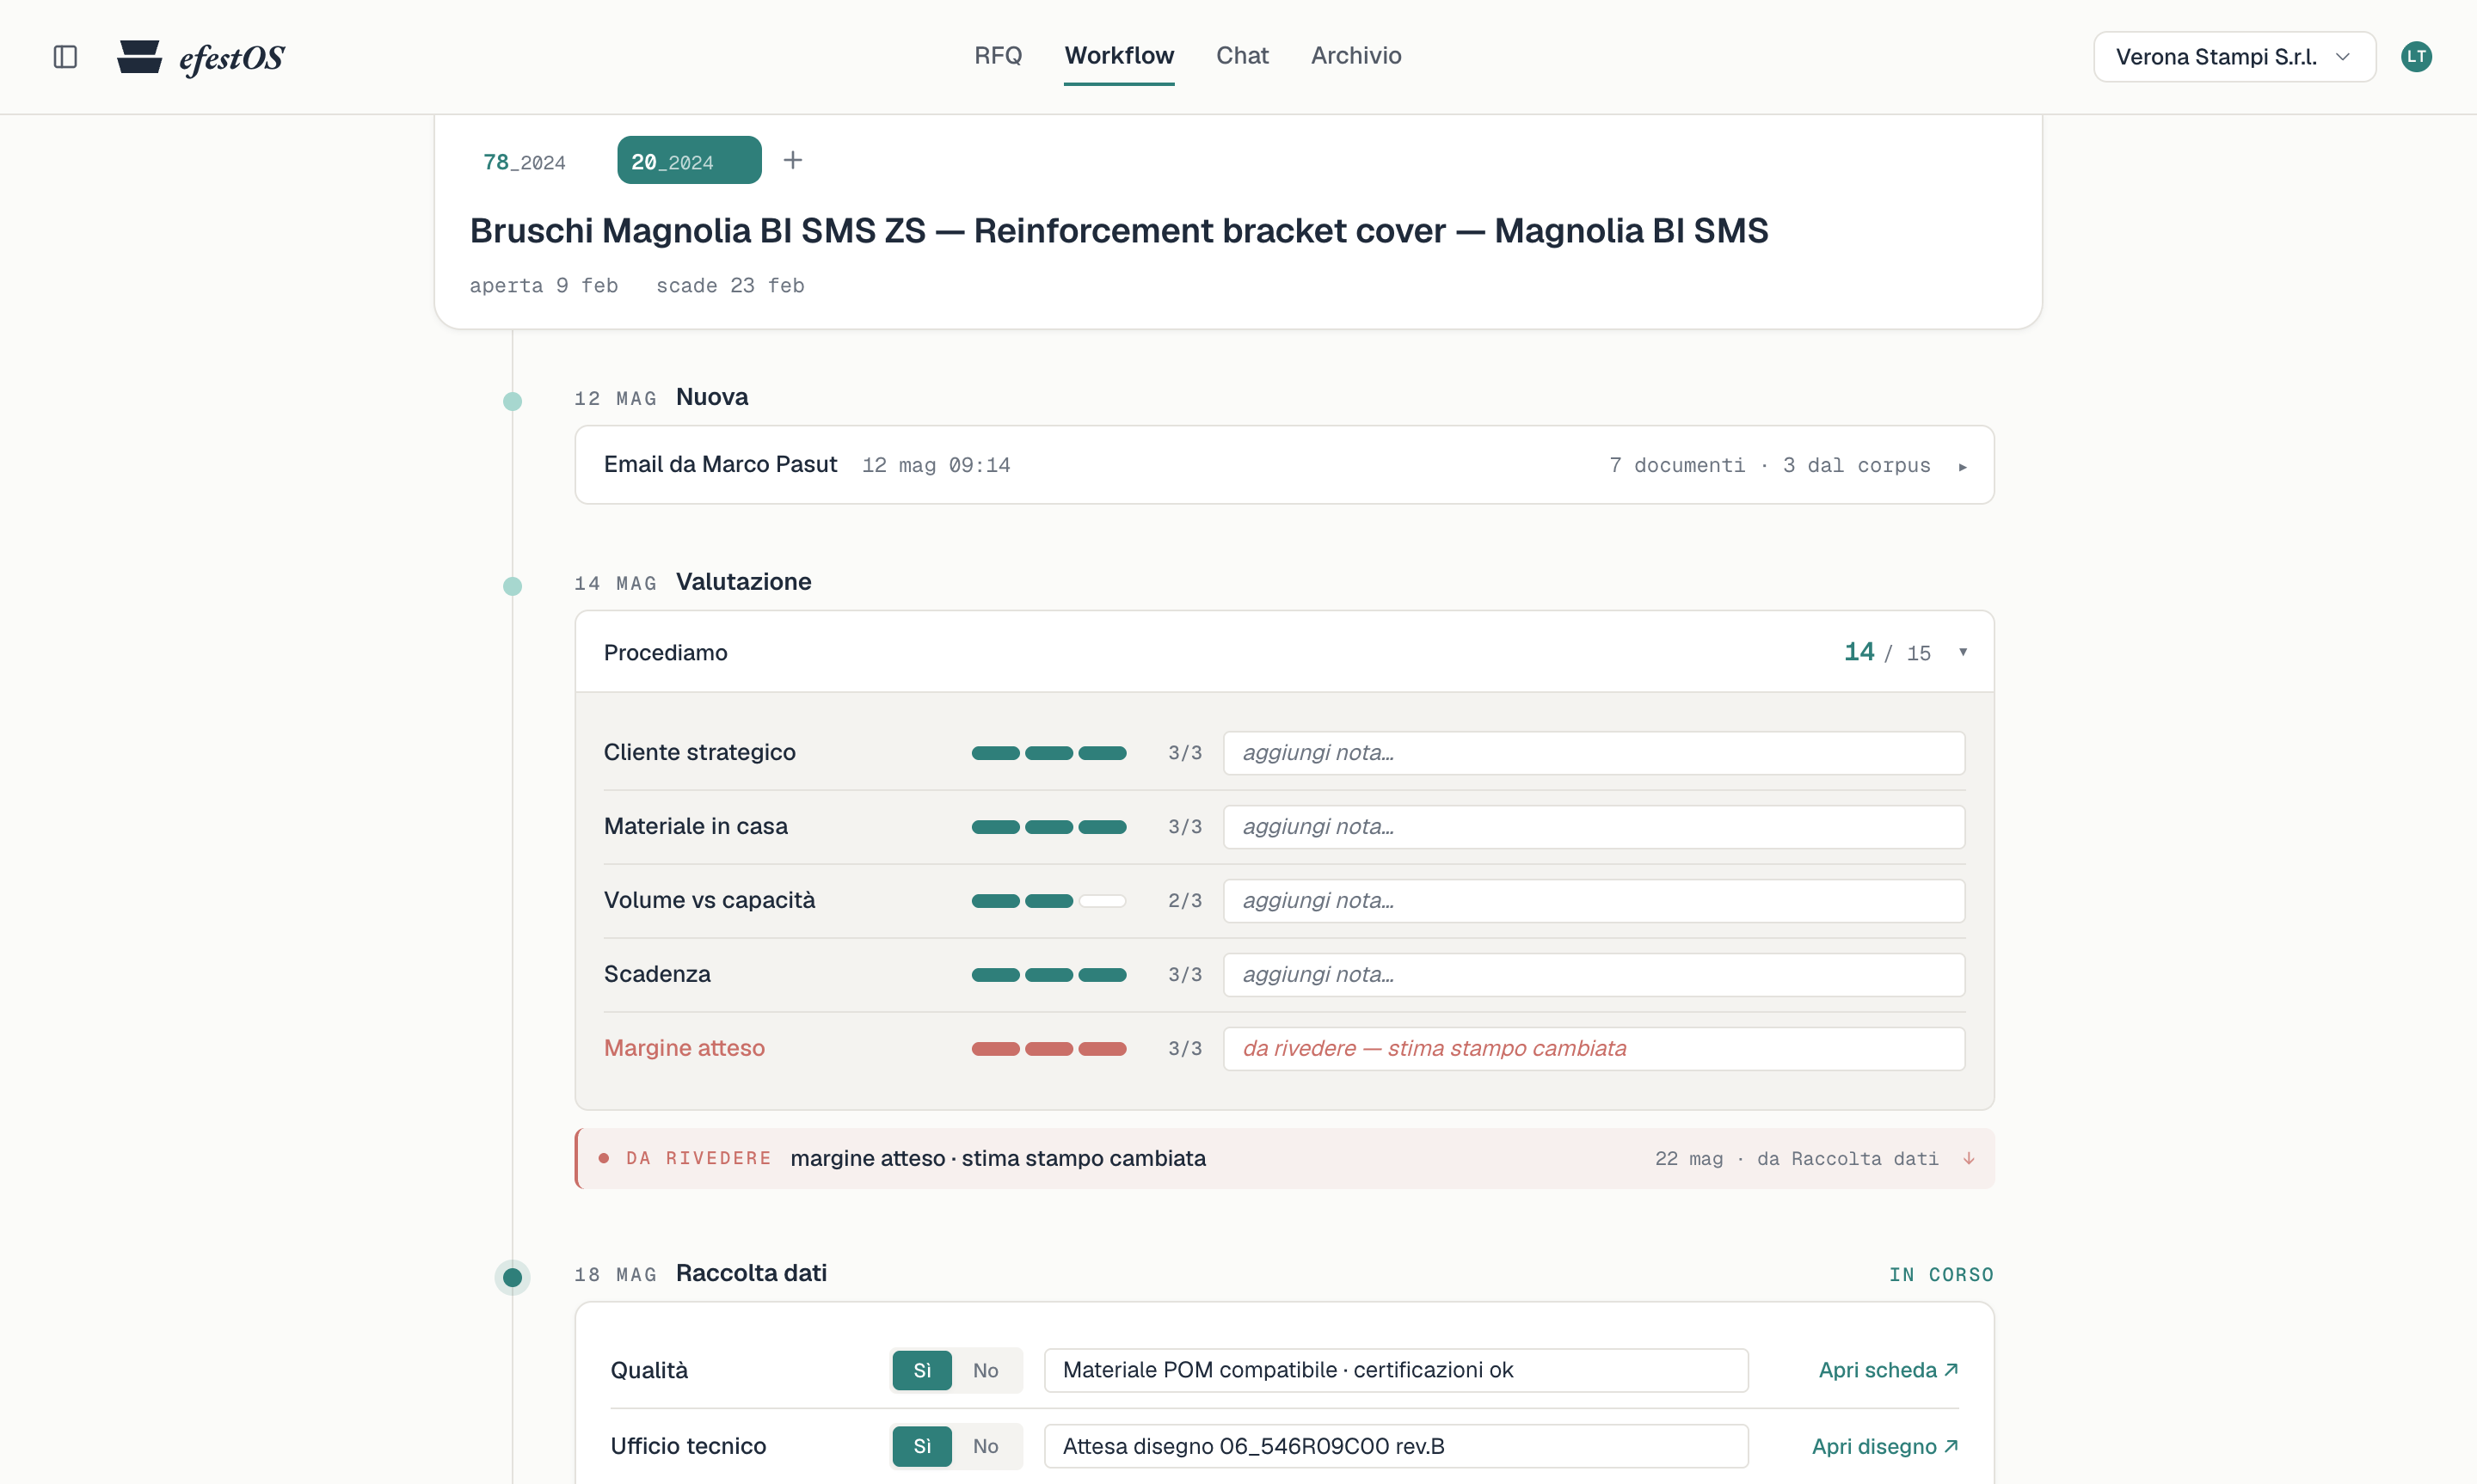The image size is (2477, 1484).
Task: Open the Archivio section
Action: [1355, 56]
